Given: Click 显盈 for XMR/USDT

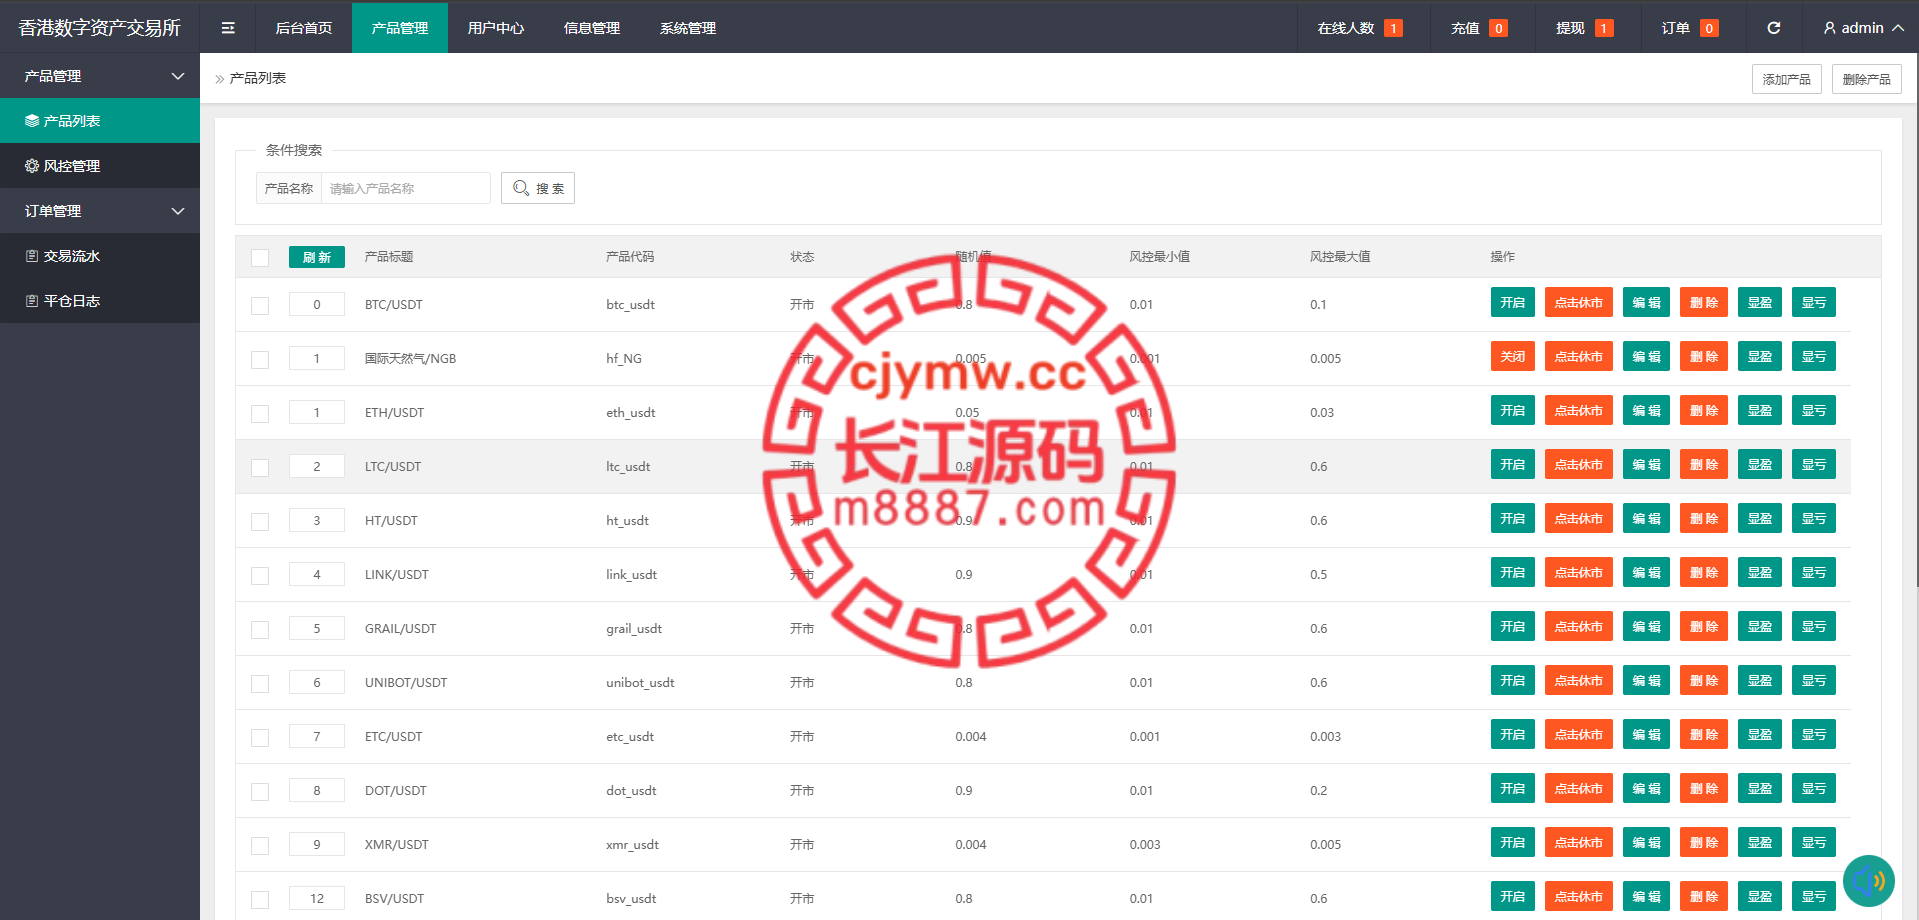Looking at the screenshot, I should pyautogui.click(x=1760, y=843).
